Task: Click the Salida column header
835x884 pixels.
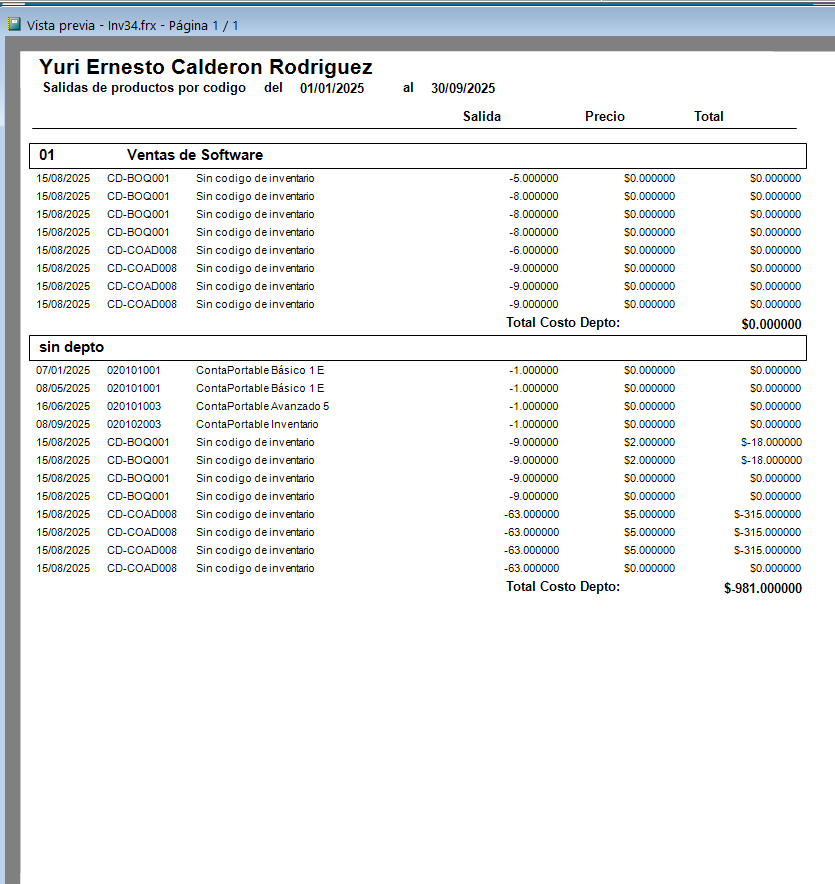Action: coord(482,116)
